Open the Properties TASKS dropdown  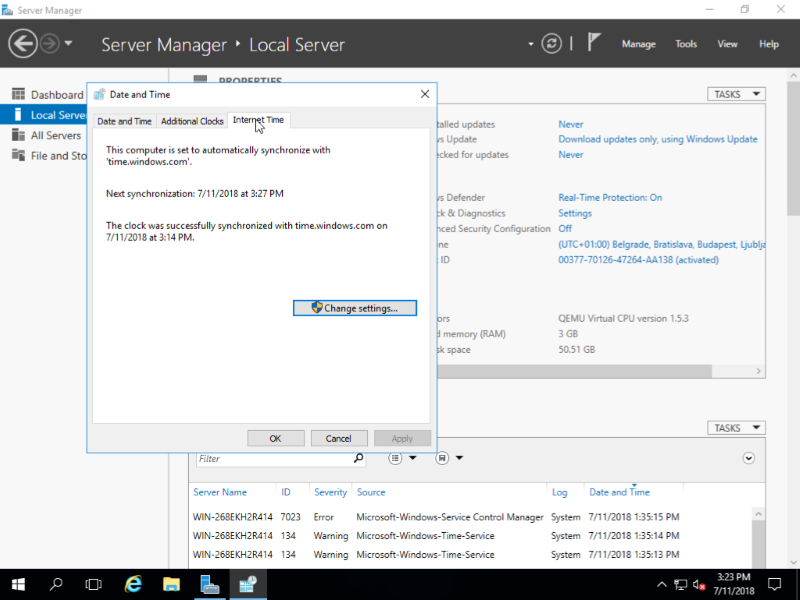(x=736, y=94)
